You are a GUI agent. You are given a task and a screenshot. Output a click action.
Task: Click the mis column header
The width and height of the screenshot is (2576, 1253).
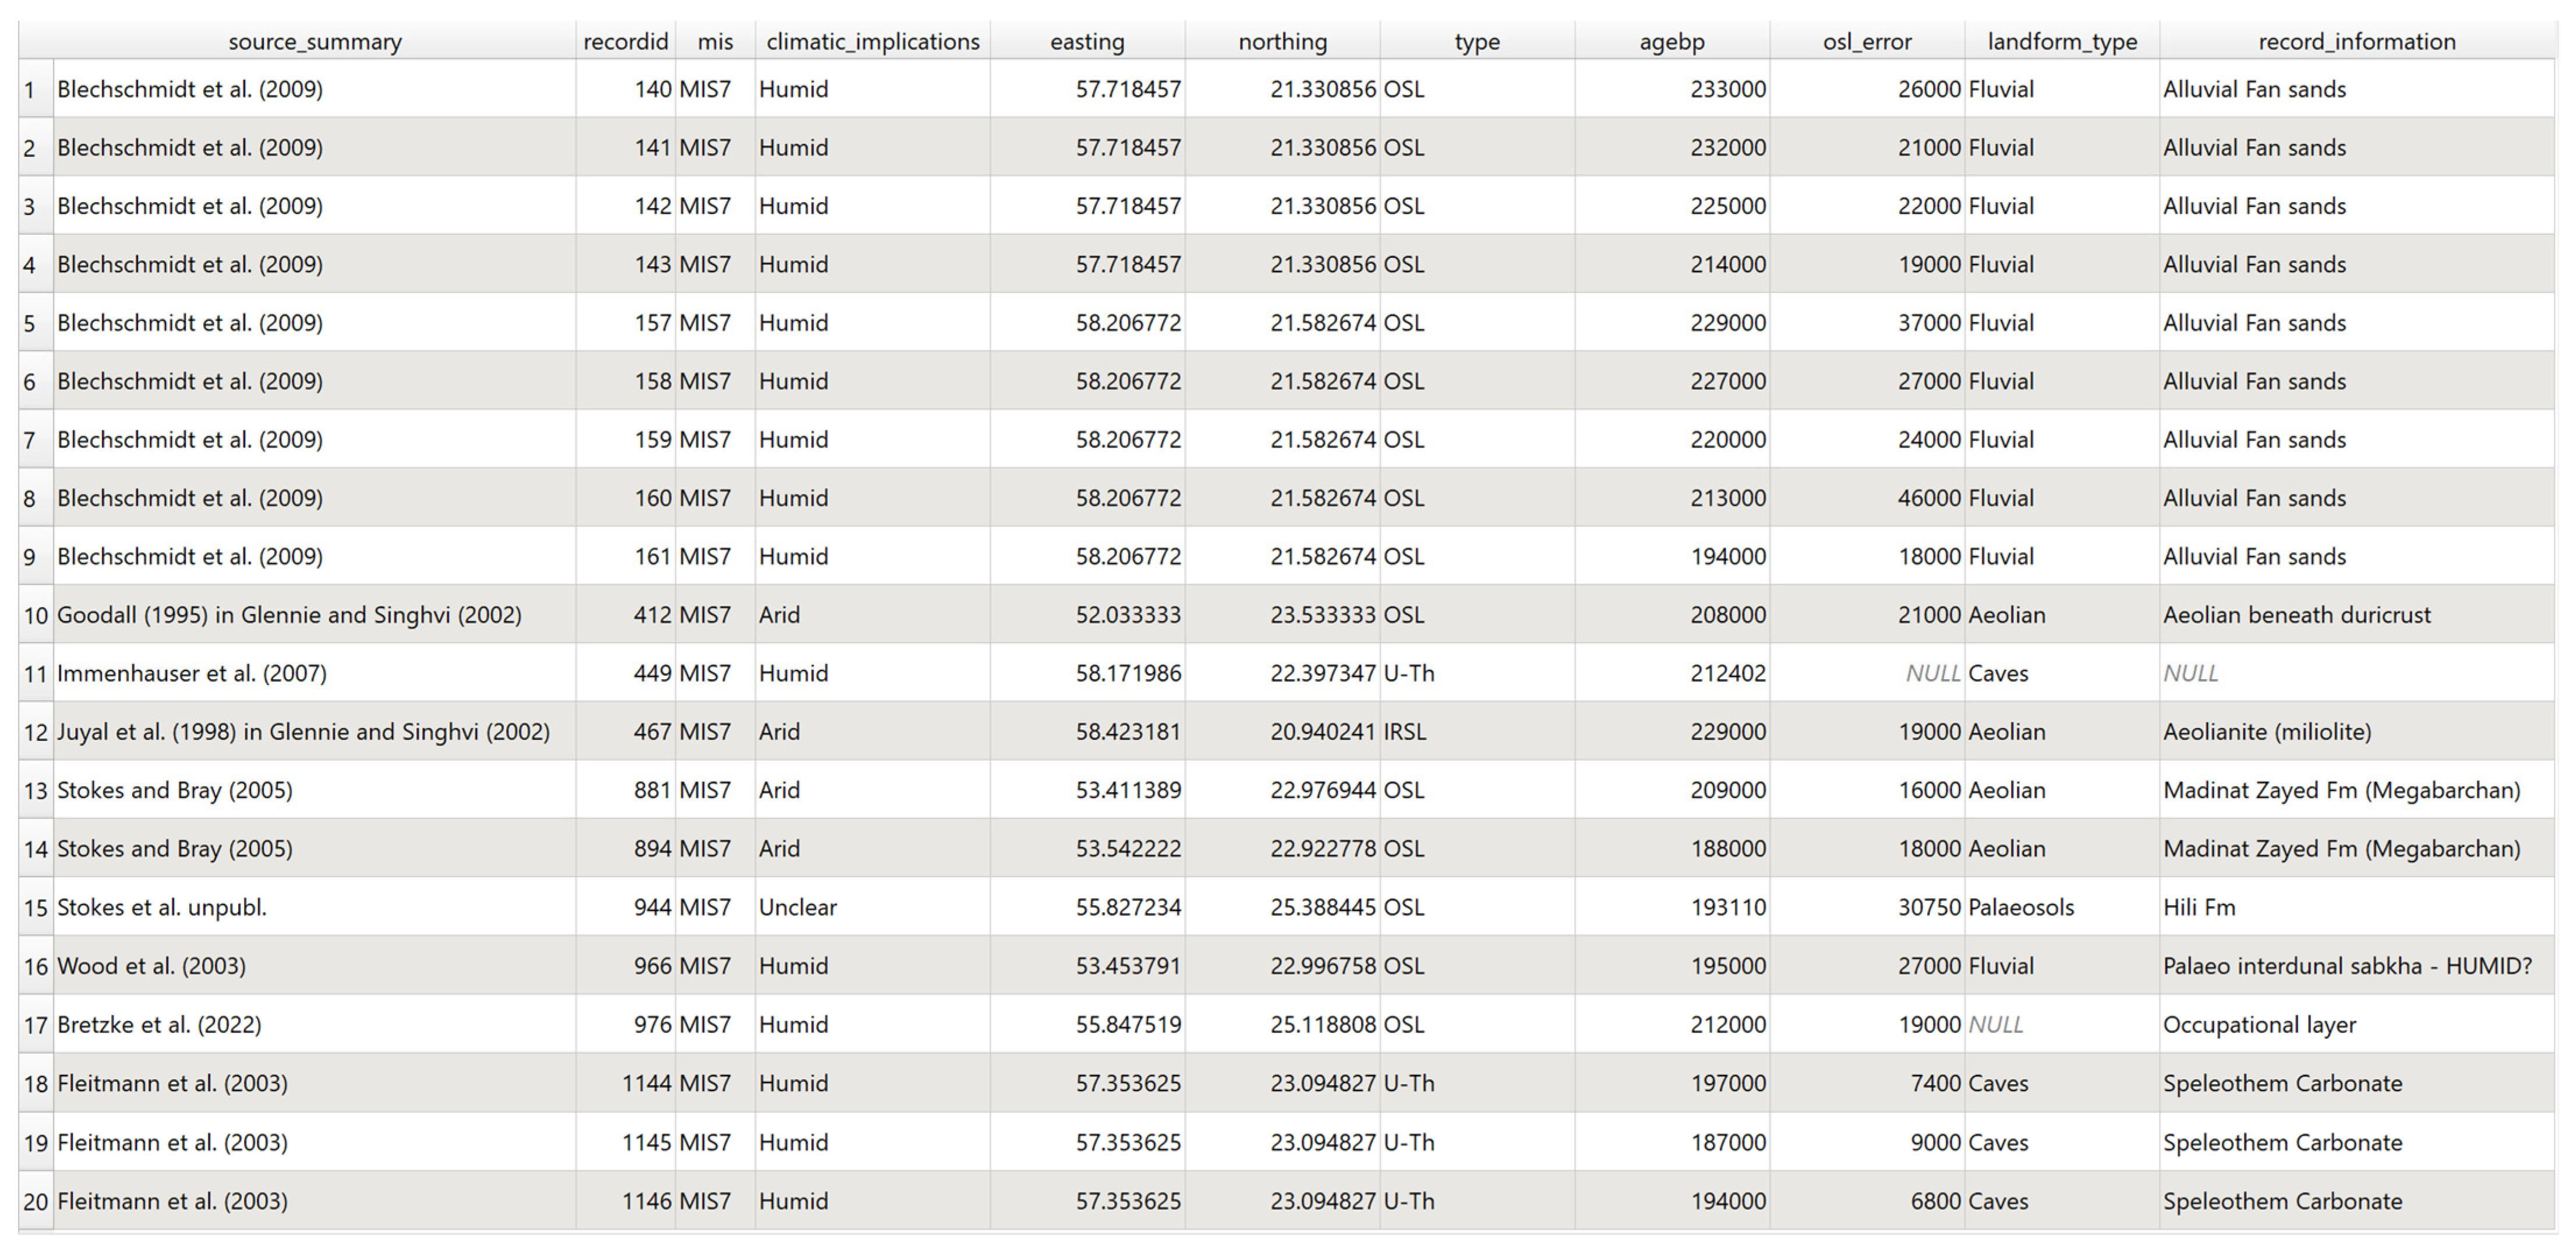(715, 41)
